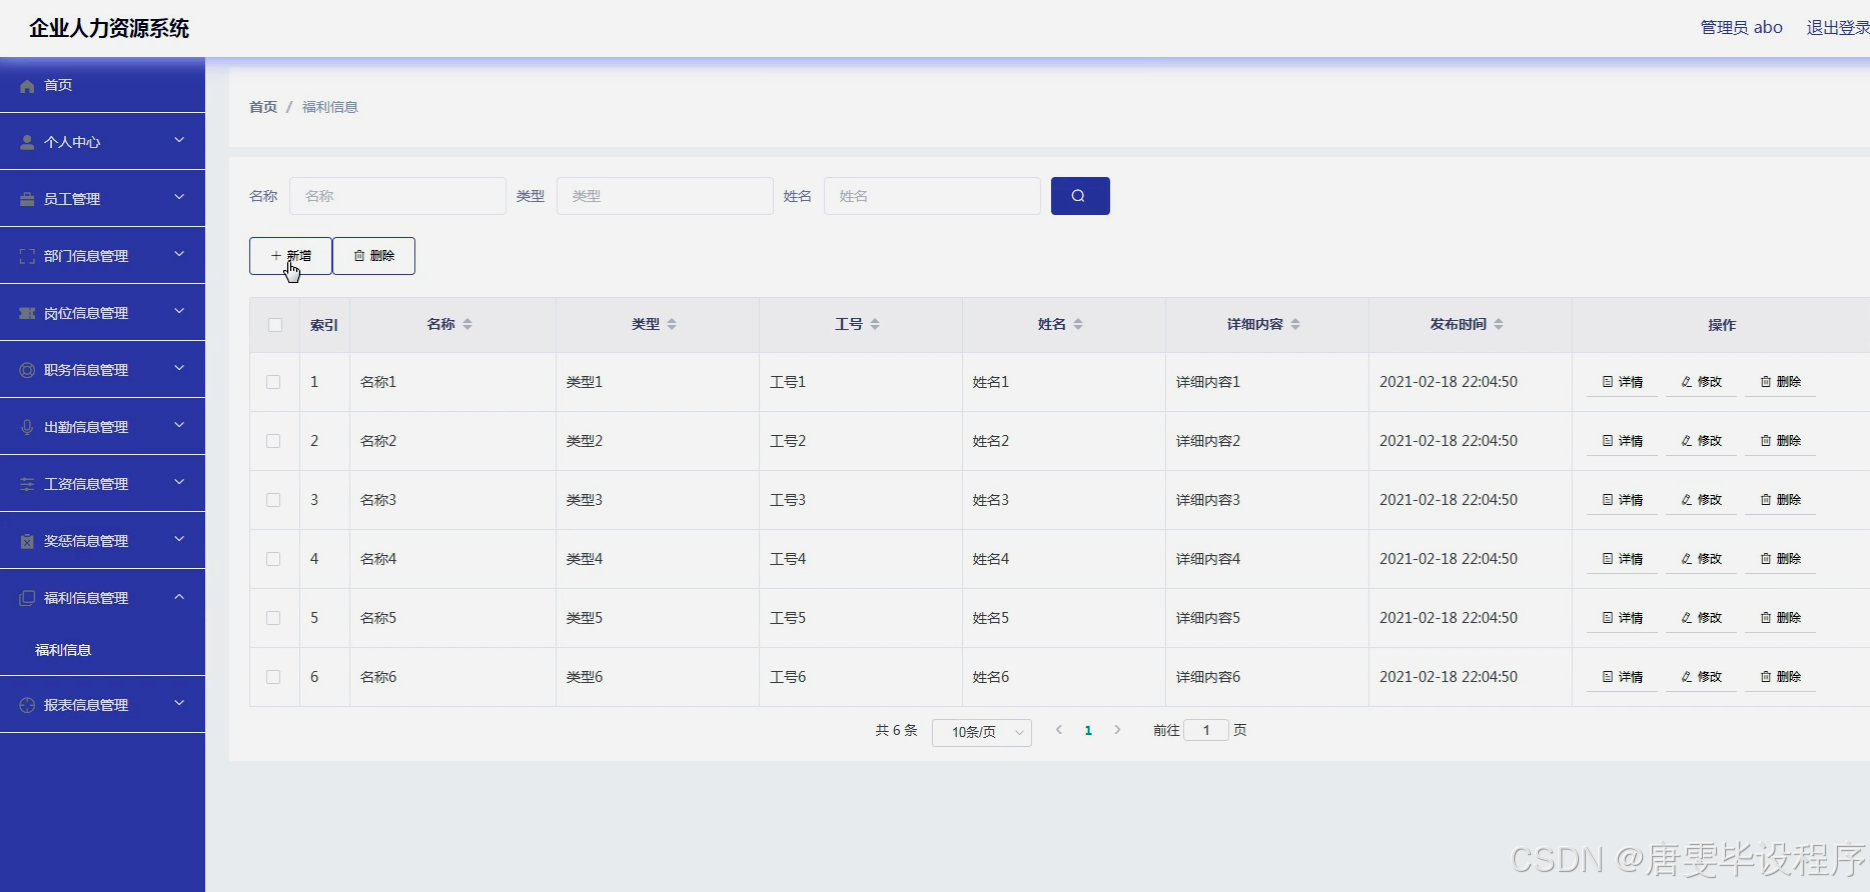Click the sliders icon beside 工资信息管理
This screenshot has height=892, width=1870.
coord(27,484)
